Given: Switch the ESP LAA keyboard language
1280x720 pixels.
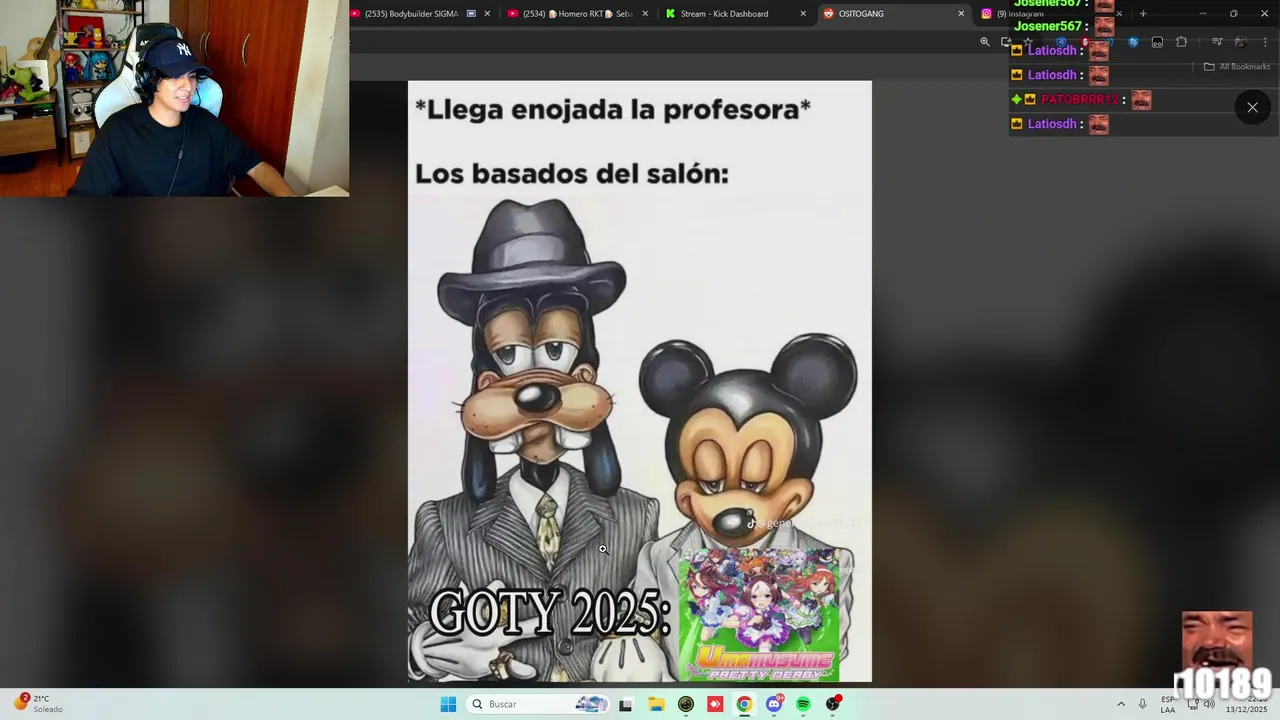Looking at the screenshot, I should coord(1168,704).
